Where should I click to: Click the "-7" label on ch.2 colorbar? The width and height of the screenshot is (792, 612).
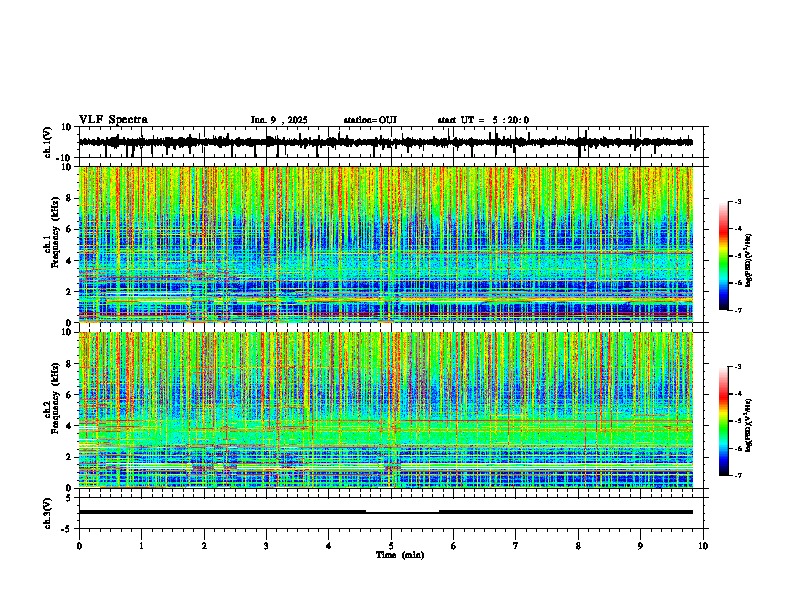[738, 476]
